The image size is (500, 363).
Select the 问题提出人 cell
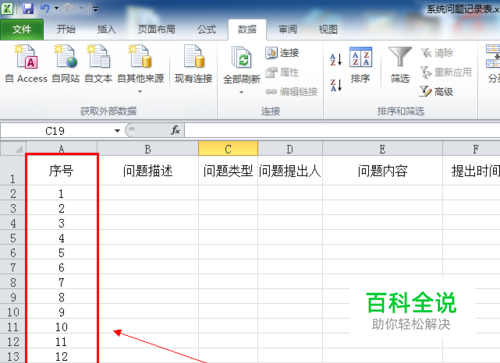[x=290, y=171]
